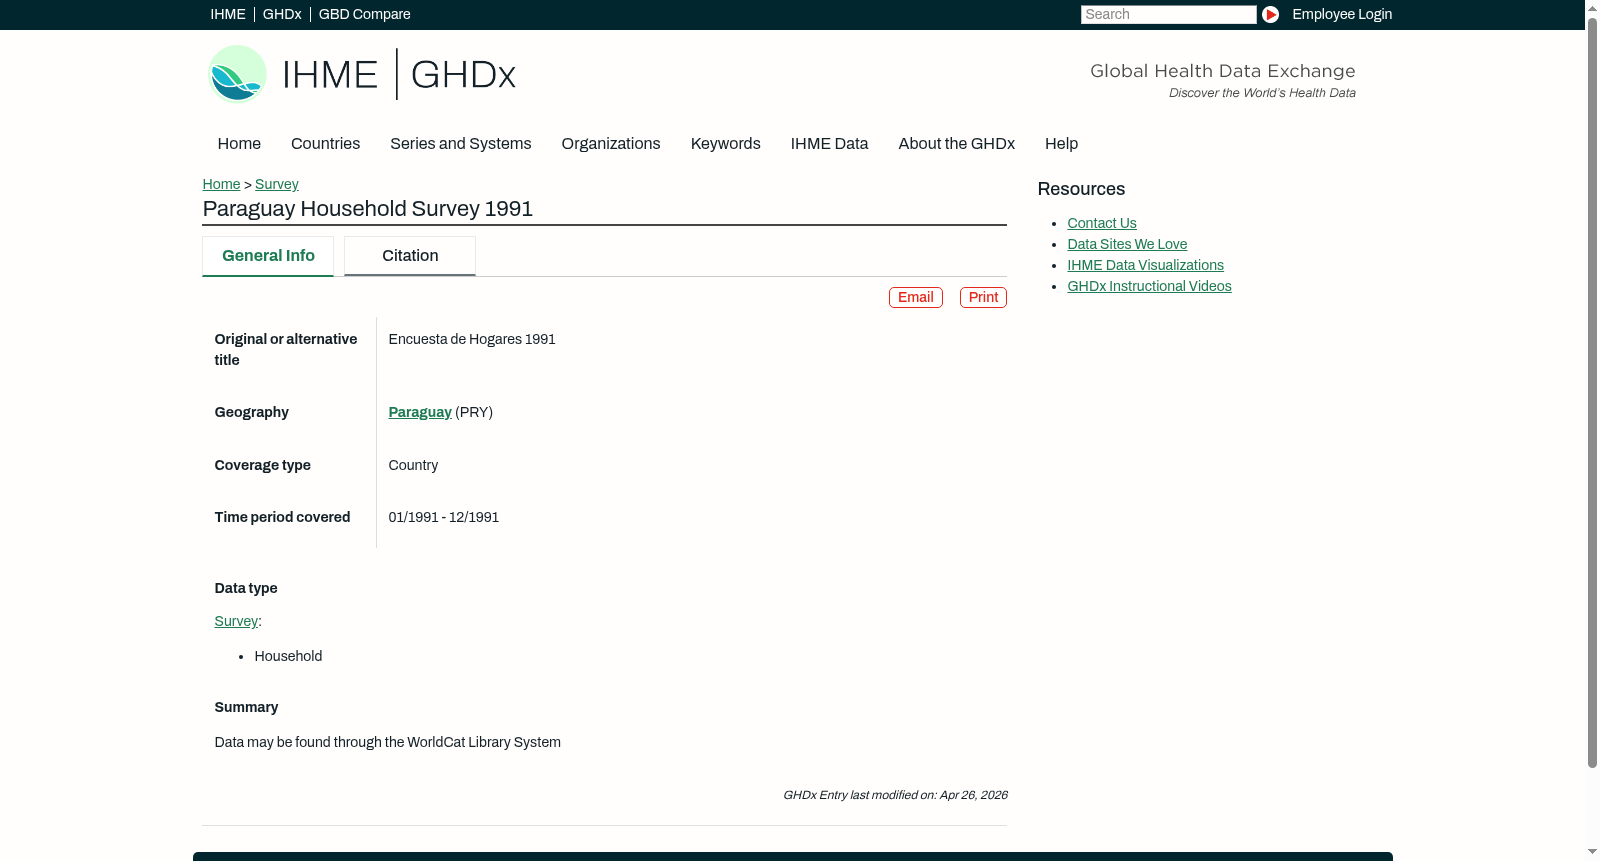Click the 01/1991 - 12/1991 time period value
1600x861 pixels.
point(444,517)
